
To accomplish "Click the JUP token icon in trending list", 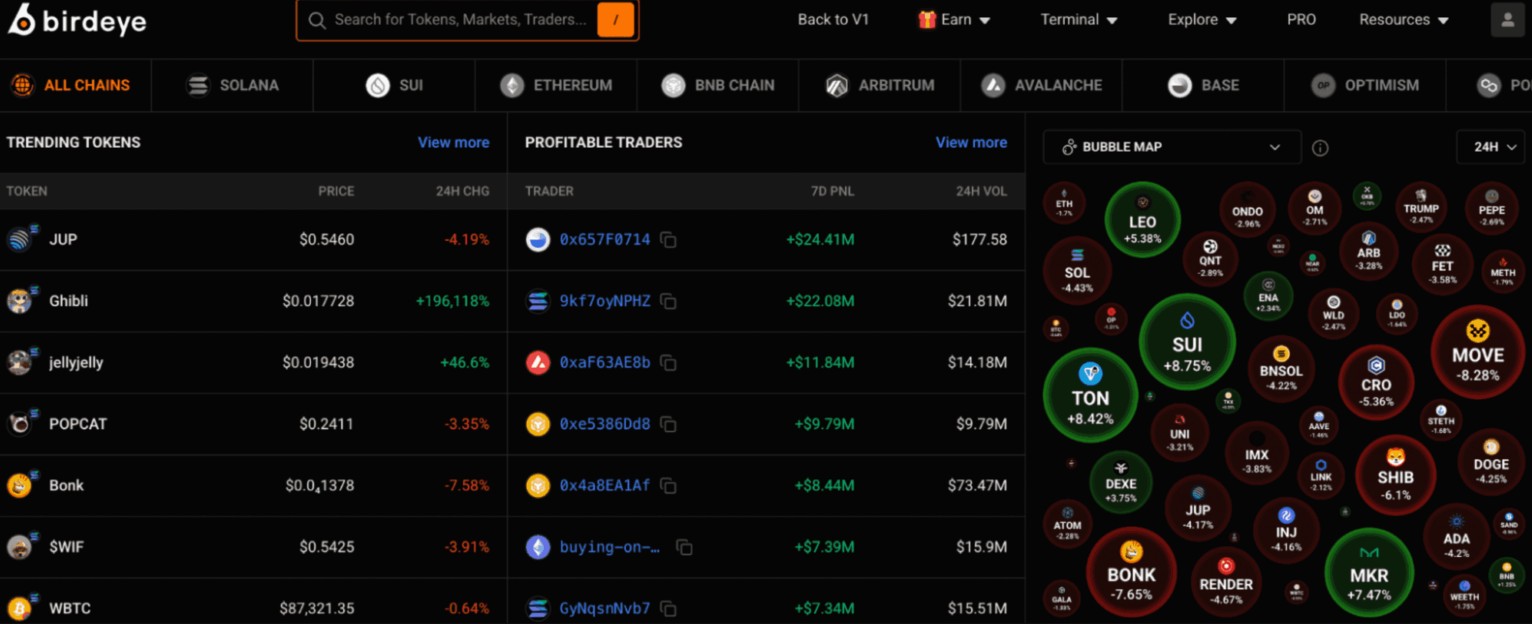I will 23,239.
